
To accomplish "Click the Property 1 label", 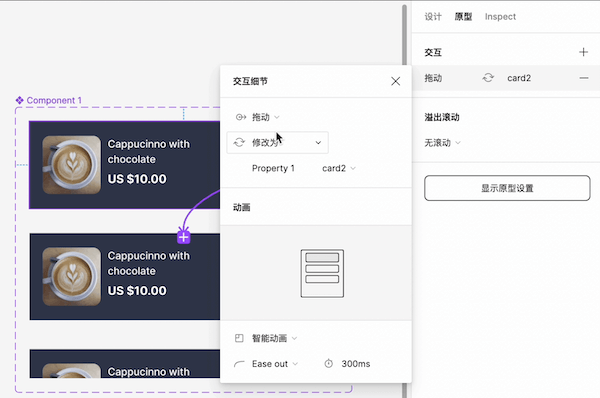I will [x=273, y=168].
